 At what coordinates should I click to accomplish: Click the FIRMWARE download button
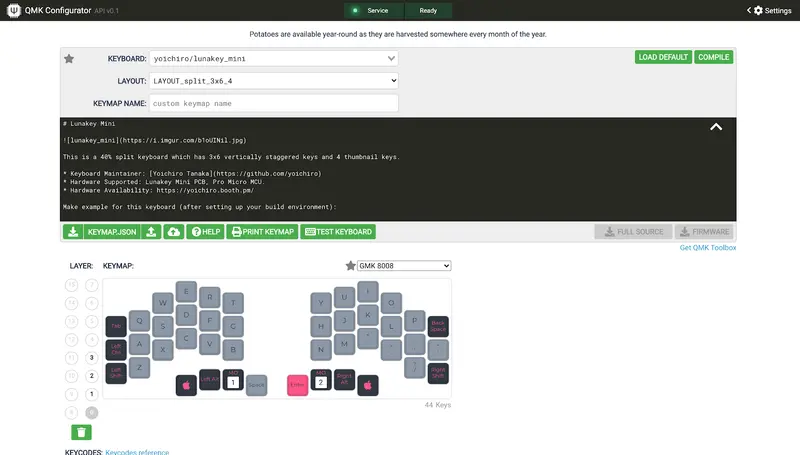click(704, 232)
